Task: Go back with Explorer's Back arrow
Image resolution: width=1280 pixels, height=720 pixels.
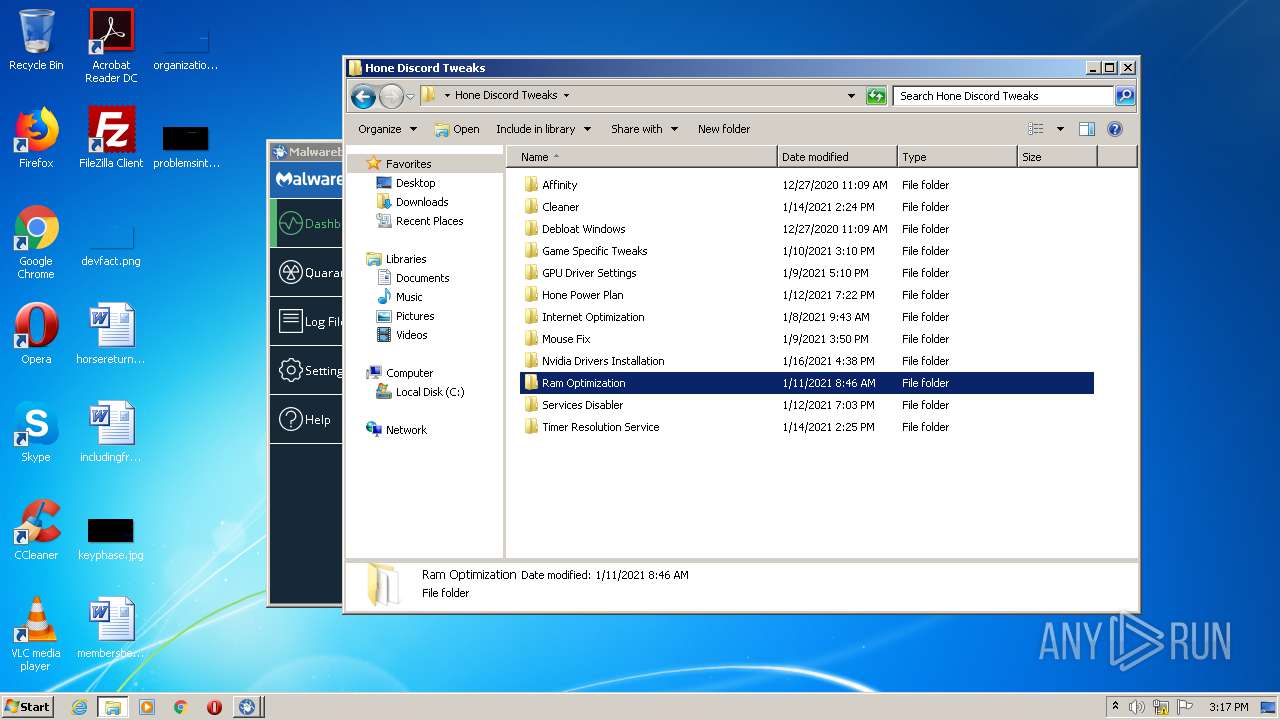Action: click(x=363, y=96)
